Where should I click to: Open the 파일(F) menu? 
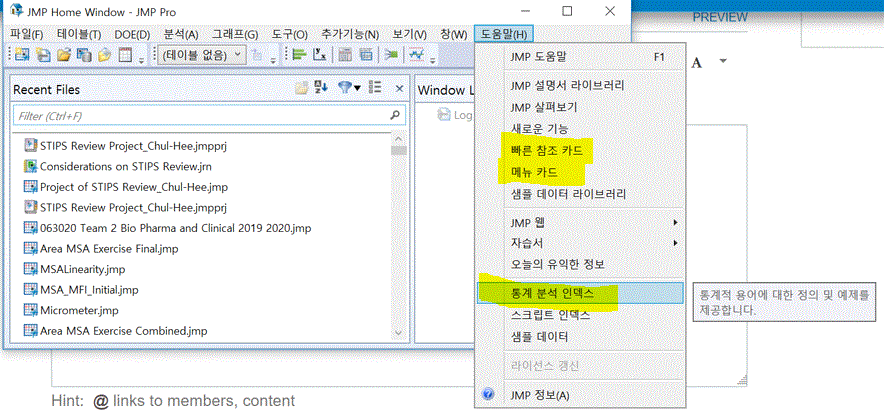point(26,34)
